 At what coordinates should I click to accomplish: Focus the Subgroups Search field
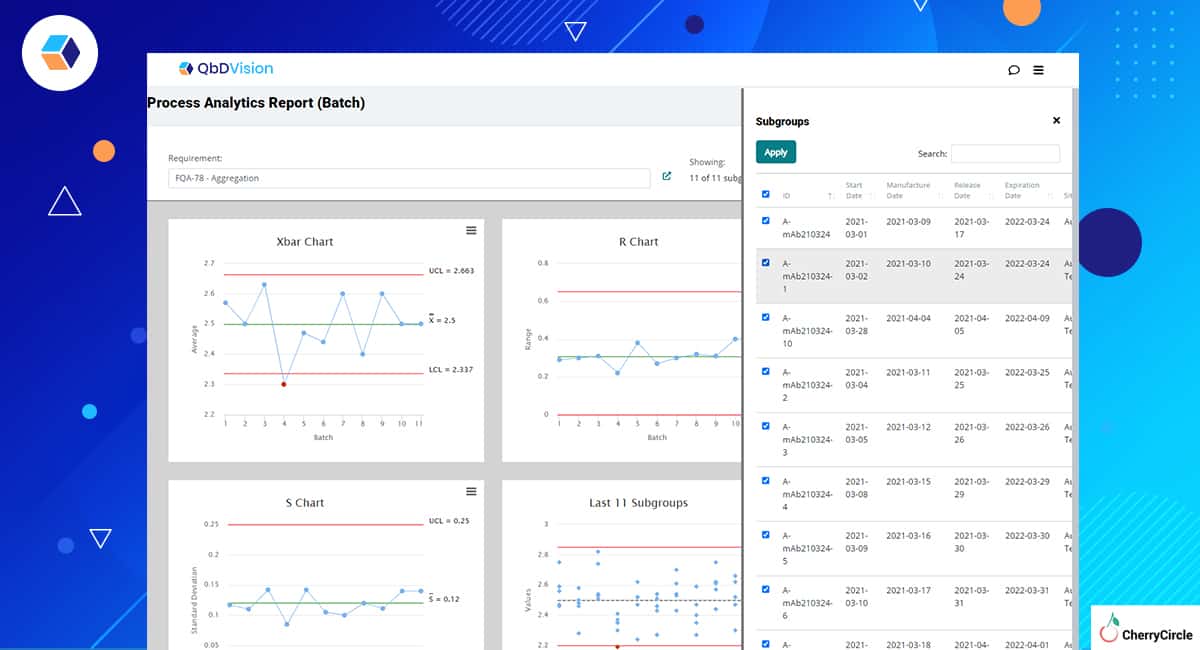click(x=1005, y=154)
